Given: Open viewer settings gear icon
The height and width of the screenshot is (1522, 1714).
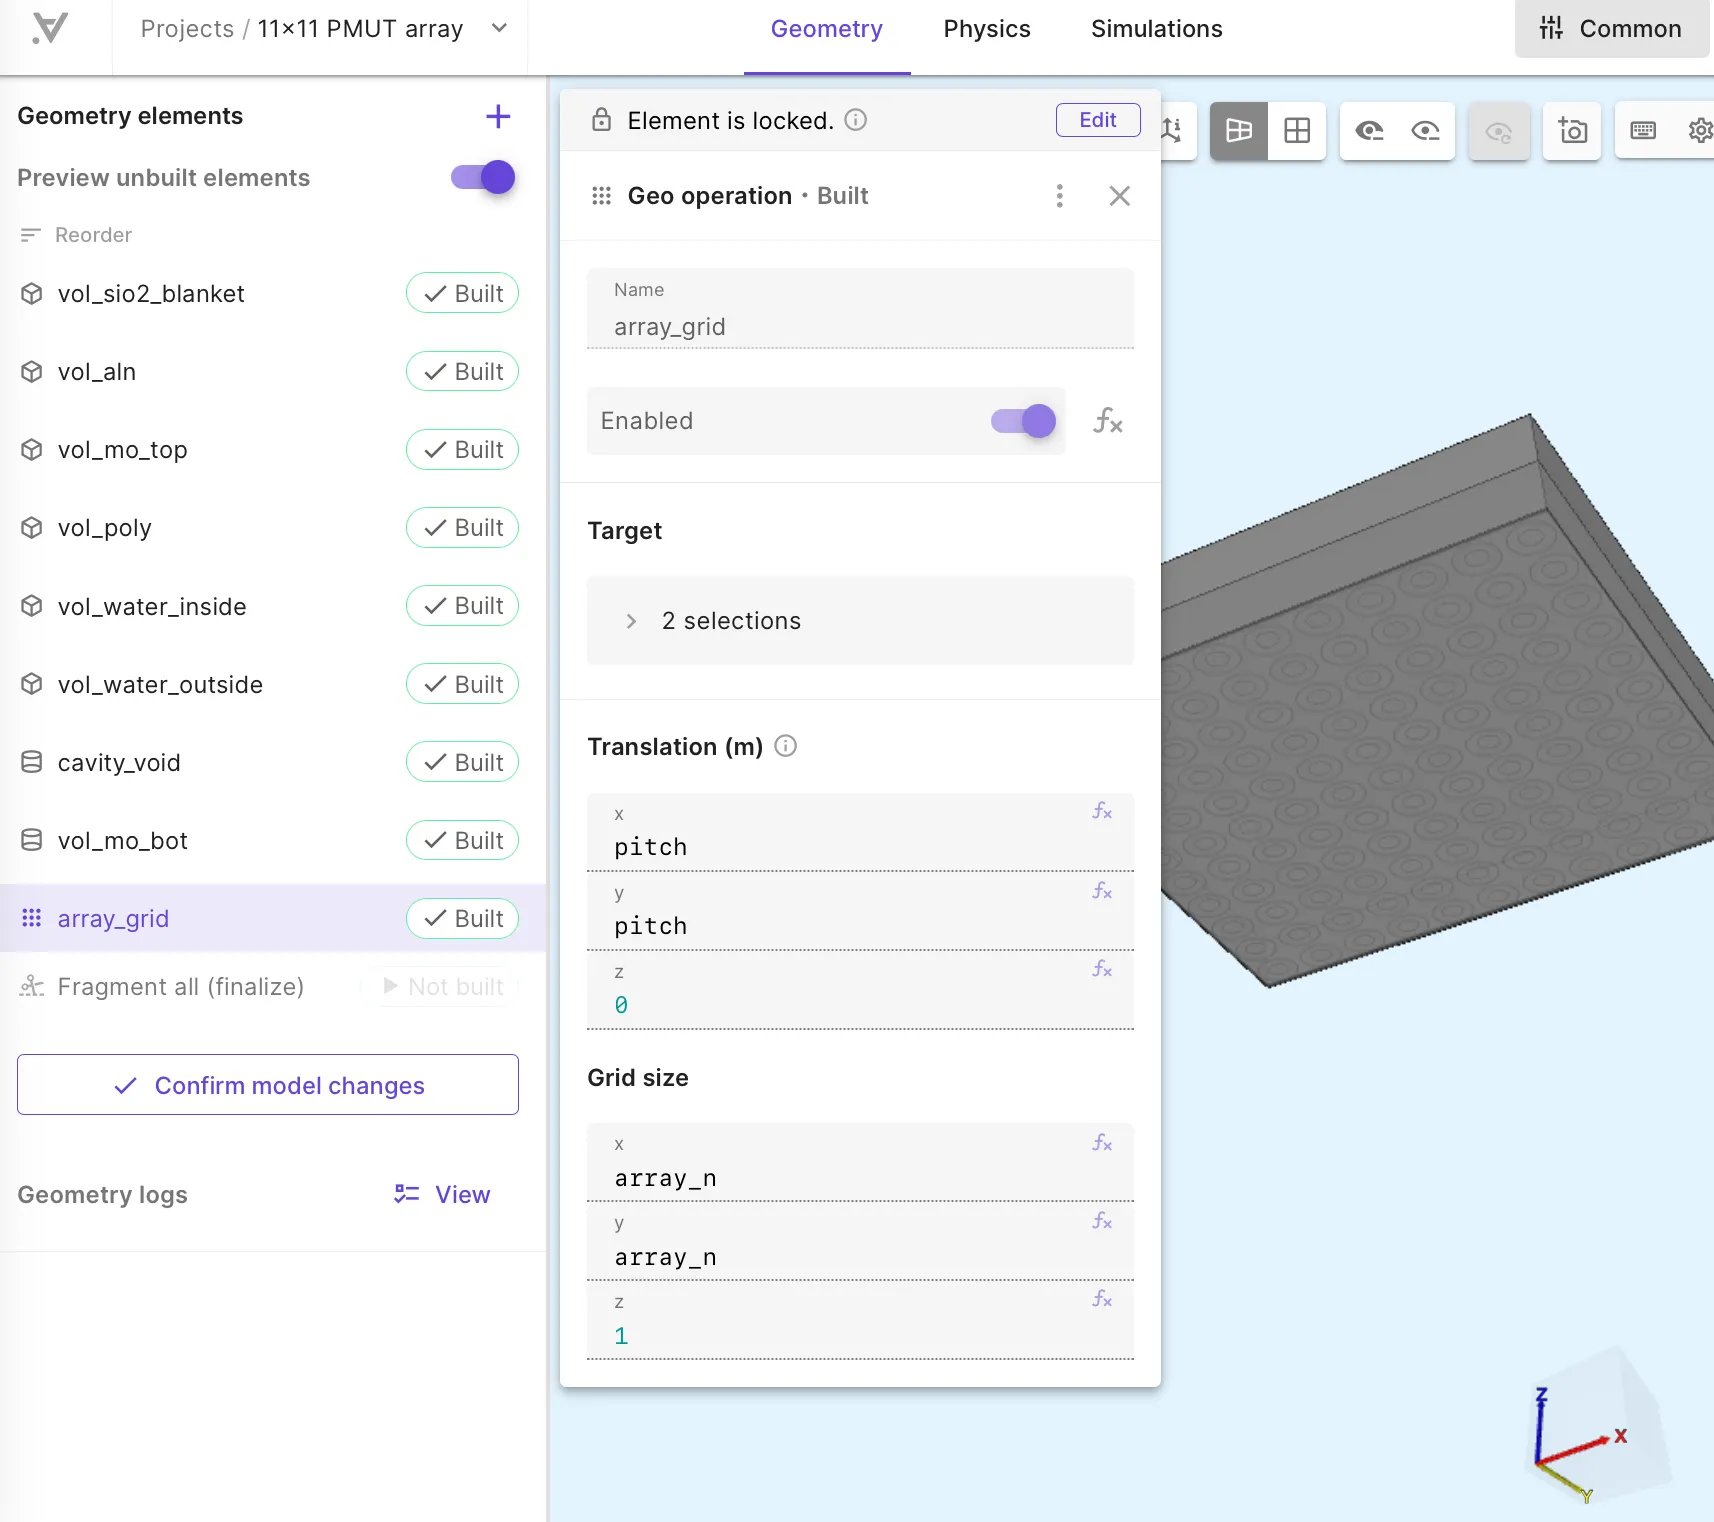Looking at the screenshot, I should [x=1699, y=131].
